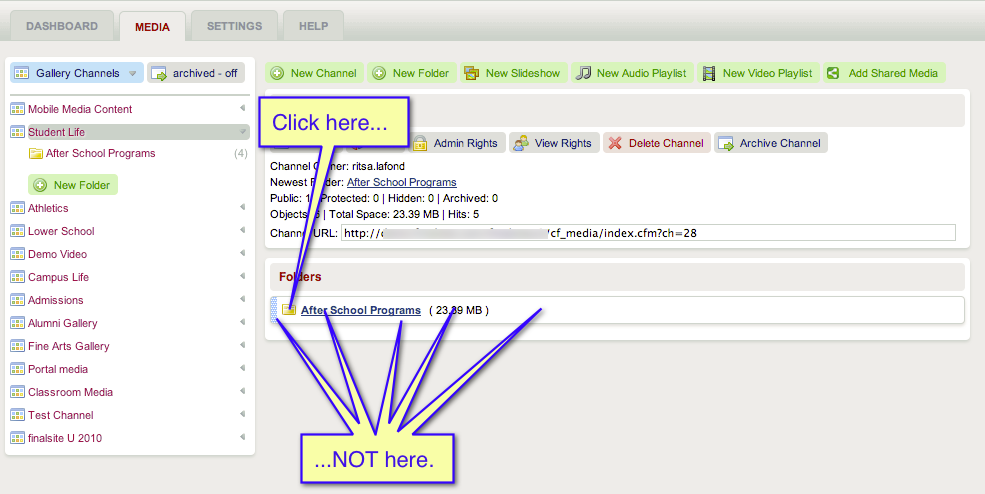The image size is (985, 494).
Task: Click the red X Delete Channel icon
Action: (615, 143)
